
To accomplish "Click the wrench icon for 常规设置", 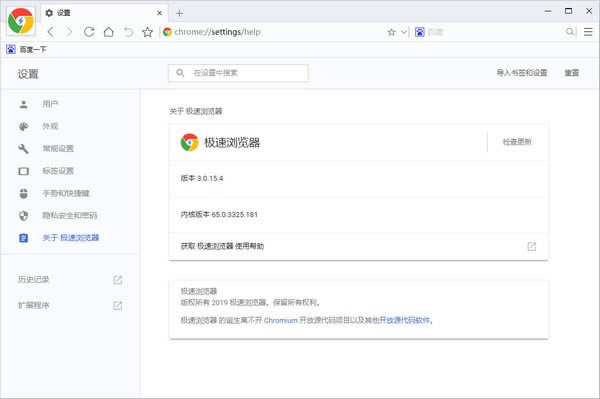I will (23, 149).
